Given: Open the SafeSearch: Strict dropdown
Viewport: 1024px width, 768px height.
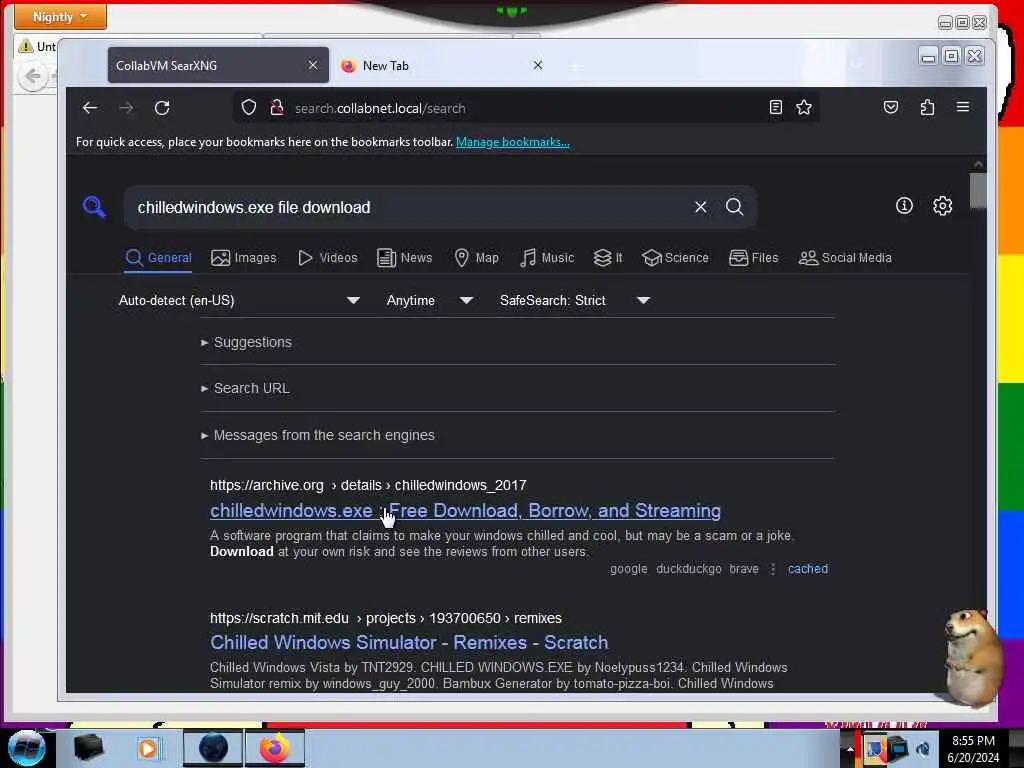Looking at the screenshot, I should pos(574,300).
